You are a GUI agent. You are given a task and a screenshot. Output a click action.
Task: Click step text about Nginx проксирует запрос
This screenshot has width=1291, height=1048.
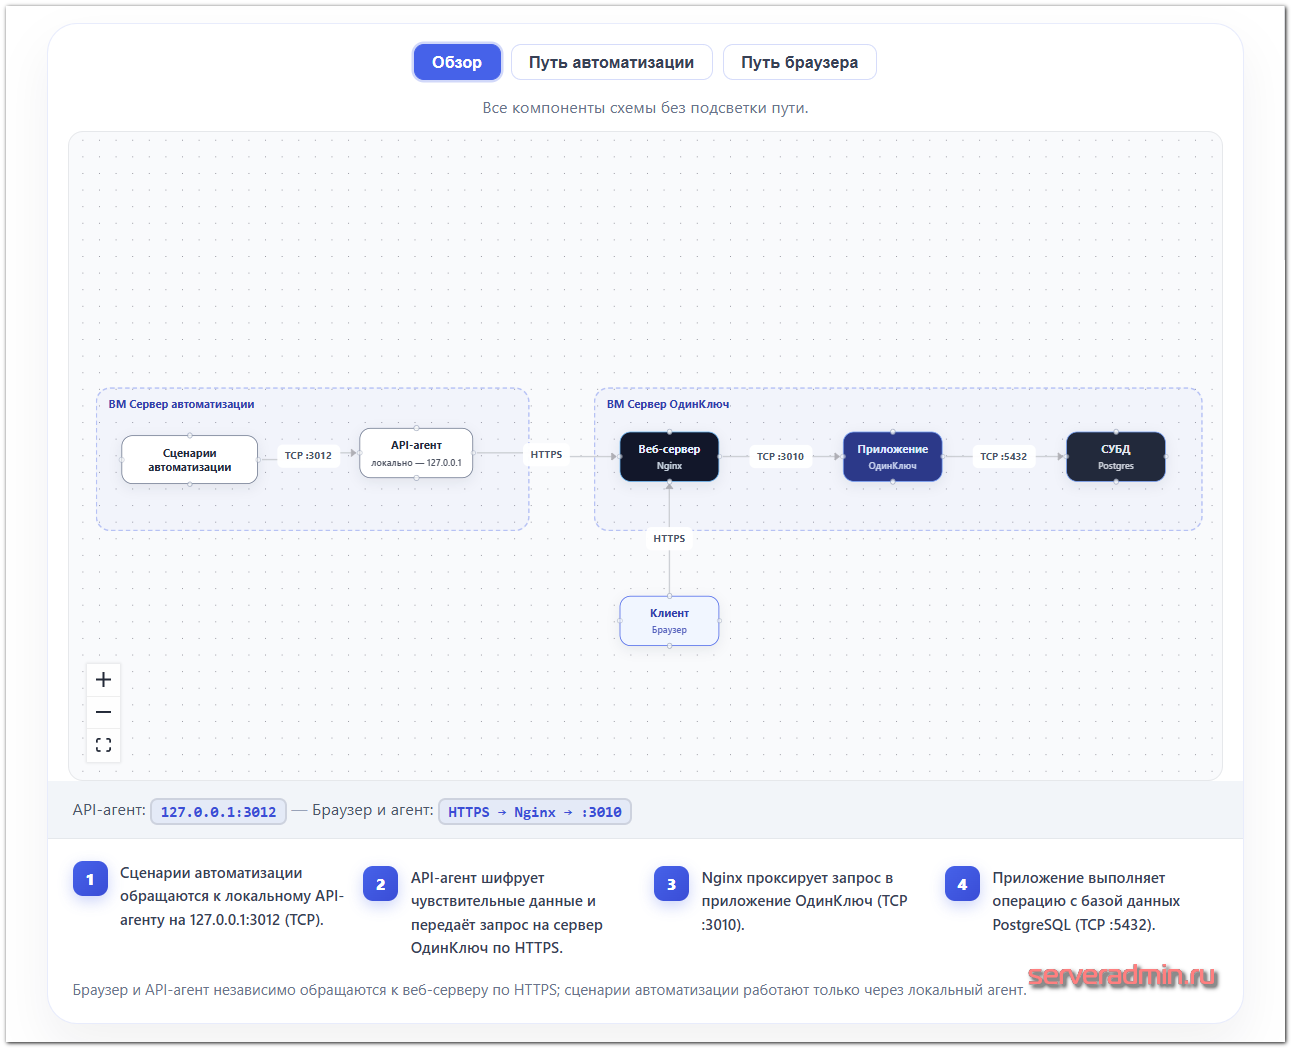coord(805,901)
